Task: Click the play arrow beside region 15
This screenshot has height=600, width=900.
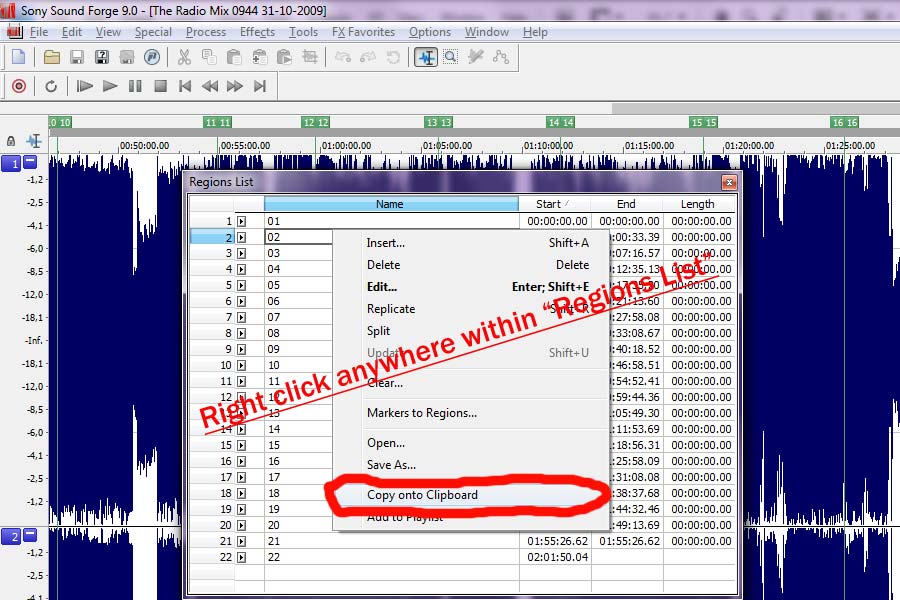Action: pyautogui.click(x=241, y=444)
